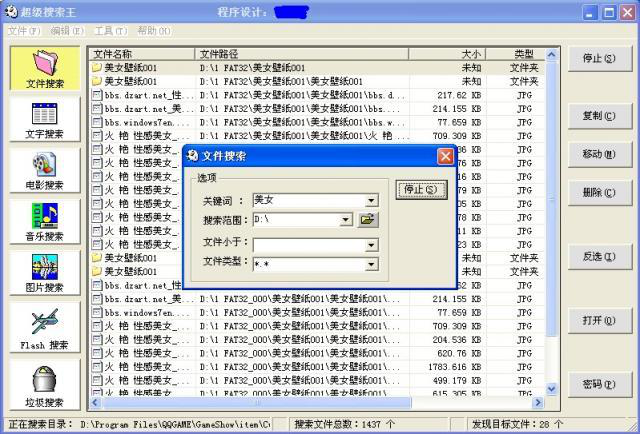Click the vertical scrollbar thumb of results
The height and width of the screenshot is (434, 640).
coord(551,198)
